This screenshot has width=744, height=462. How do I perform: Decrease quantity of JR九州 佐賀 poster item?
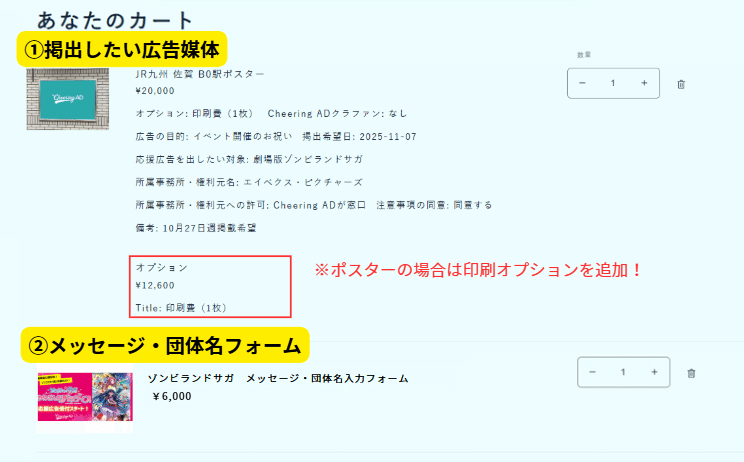tap(582, 83)
